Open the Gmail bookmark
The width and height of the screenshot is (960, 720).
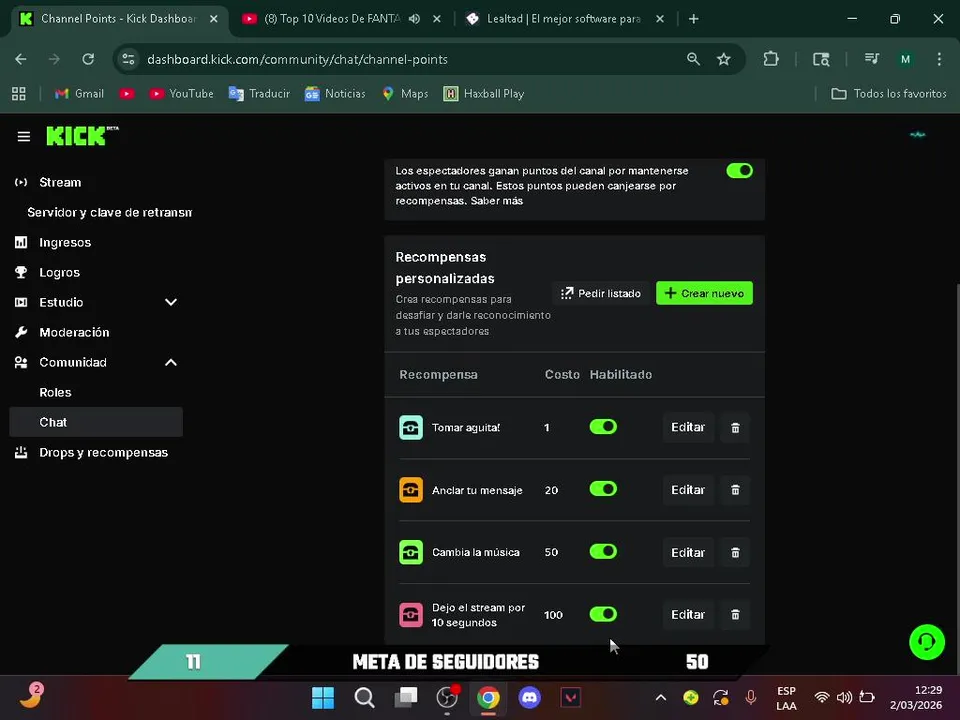[x=79, y=94]
